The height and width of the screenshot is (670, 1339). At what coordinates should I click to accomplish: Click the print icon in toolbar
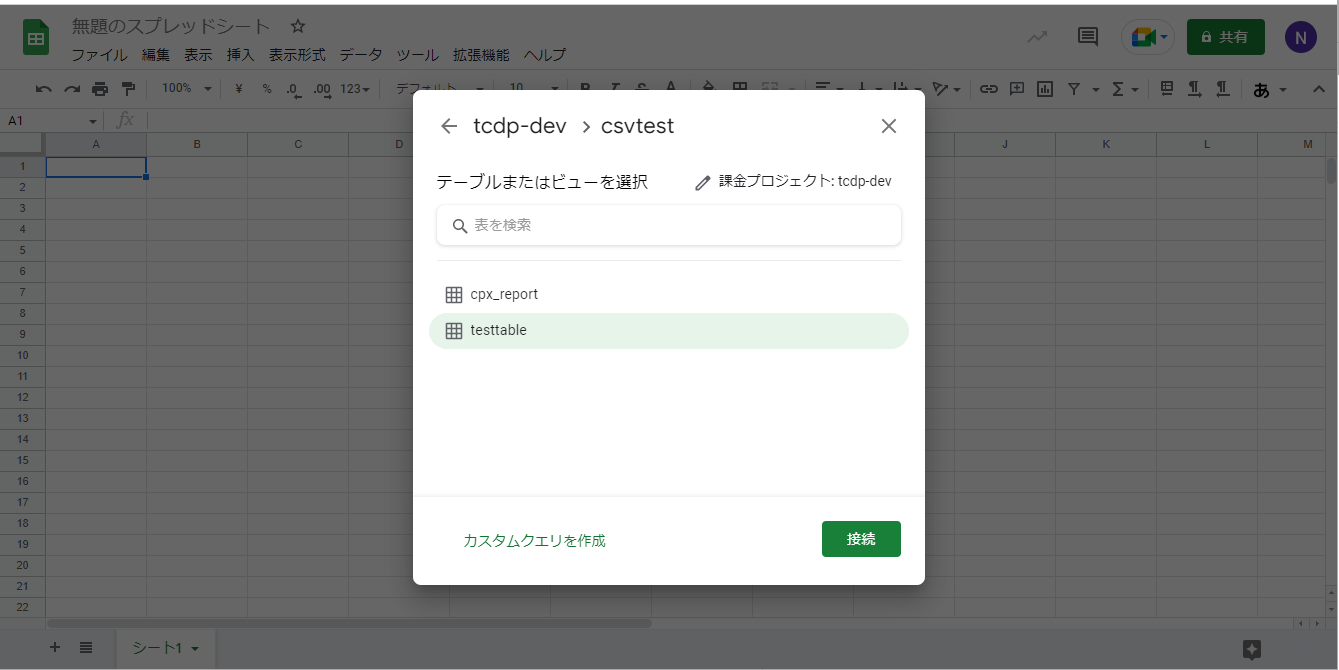tap(100, 89)
